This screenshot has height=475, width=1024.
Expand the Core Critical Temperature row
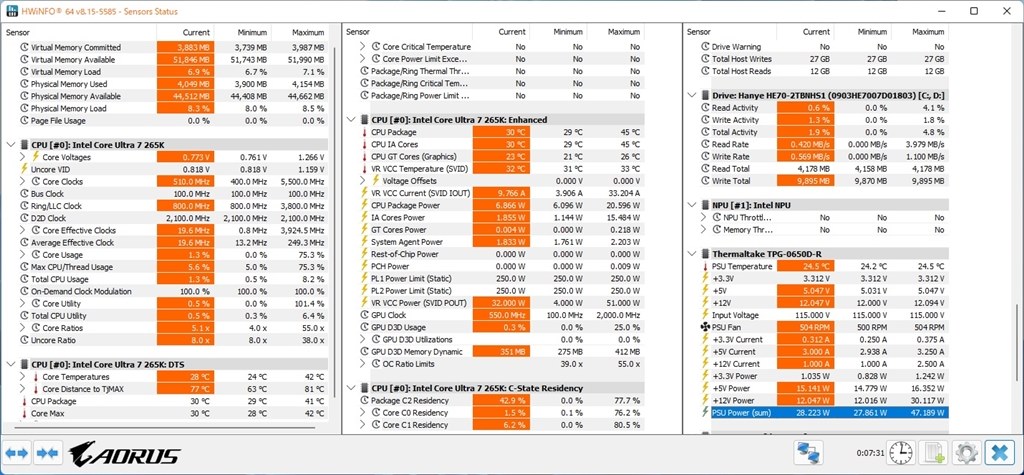pyautogui.click(x=364, y=47)
